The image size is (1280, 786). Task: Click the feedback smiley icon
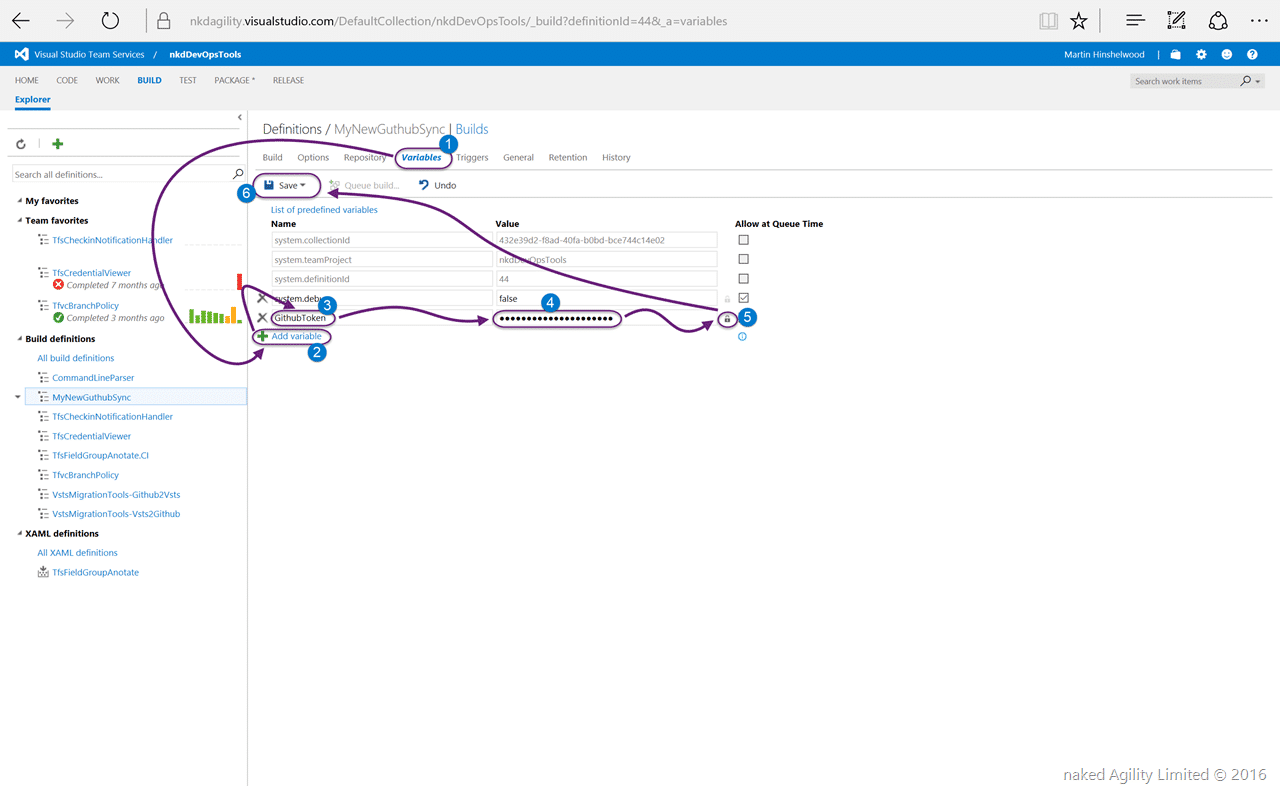point(1227,54)
